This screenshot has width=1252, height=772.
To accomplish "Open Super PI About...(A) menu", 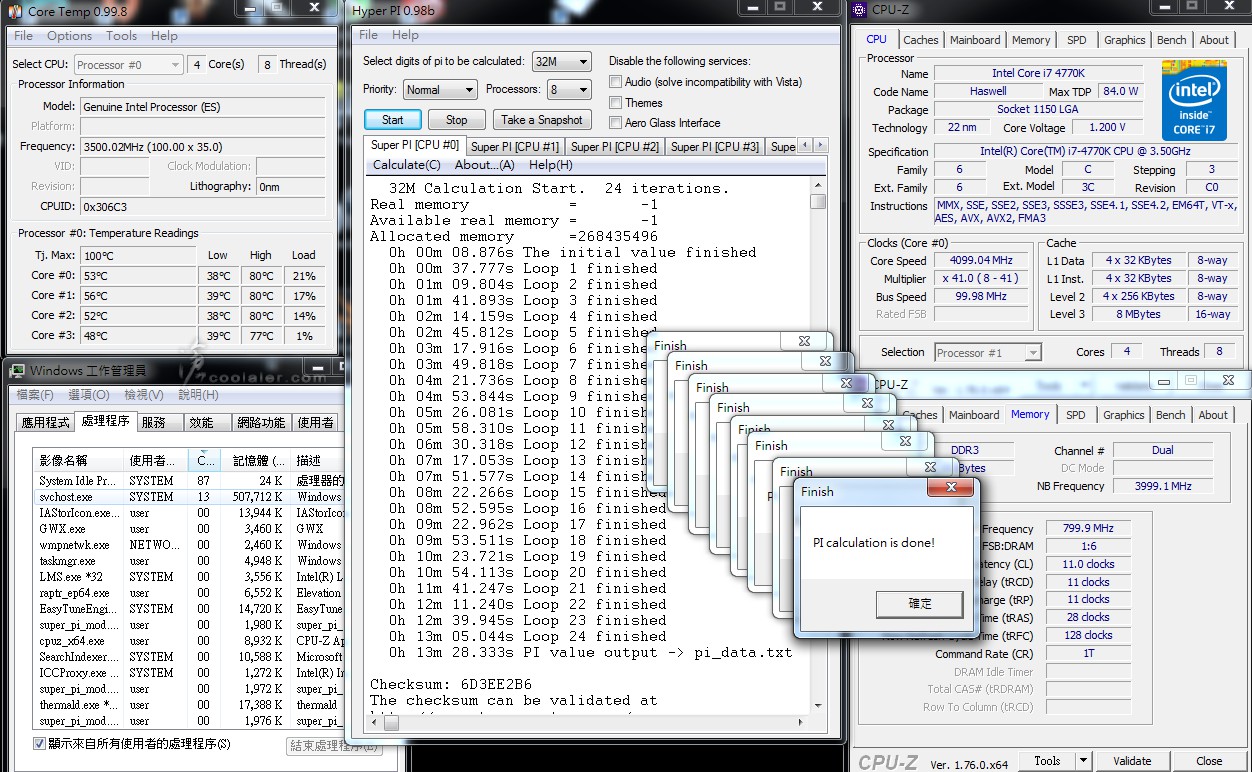I will click(484, 165).
